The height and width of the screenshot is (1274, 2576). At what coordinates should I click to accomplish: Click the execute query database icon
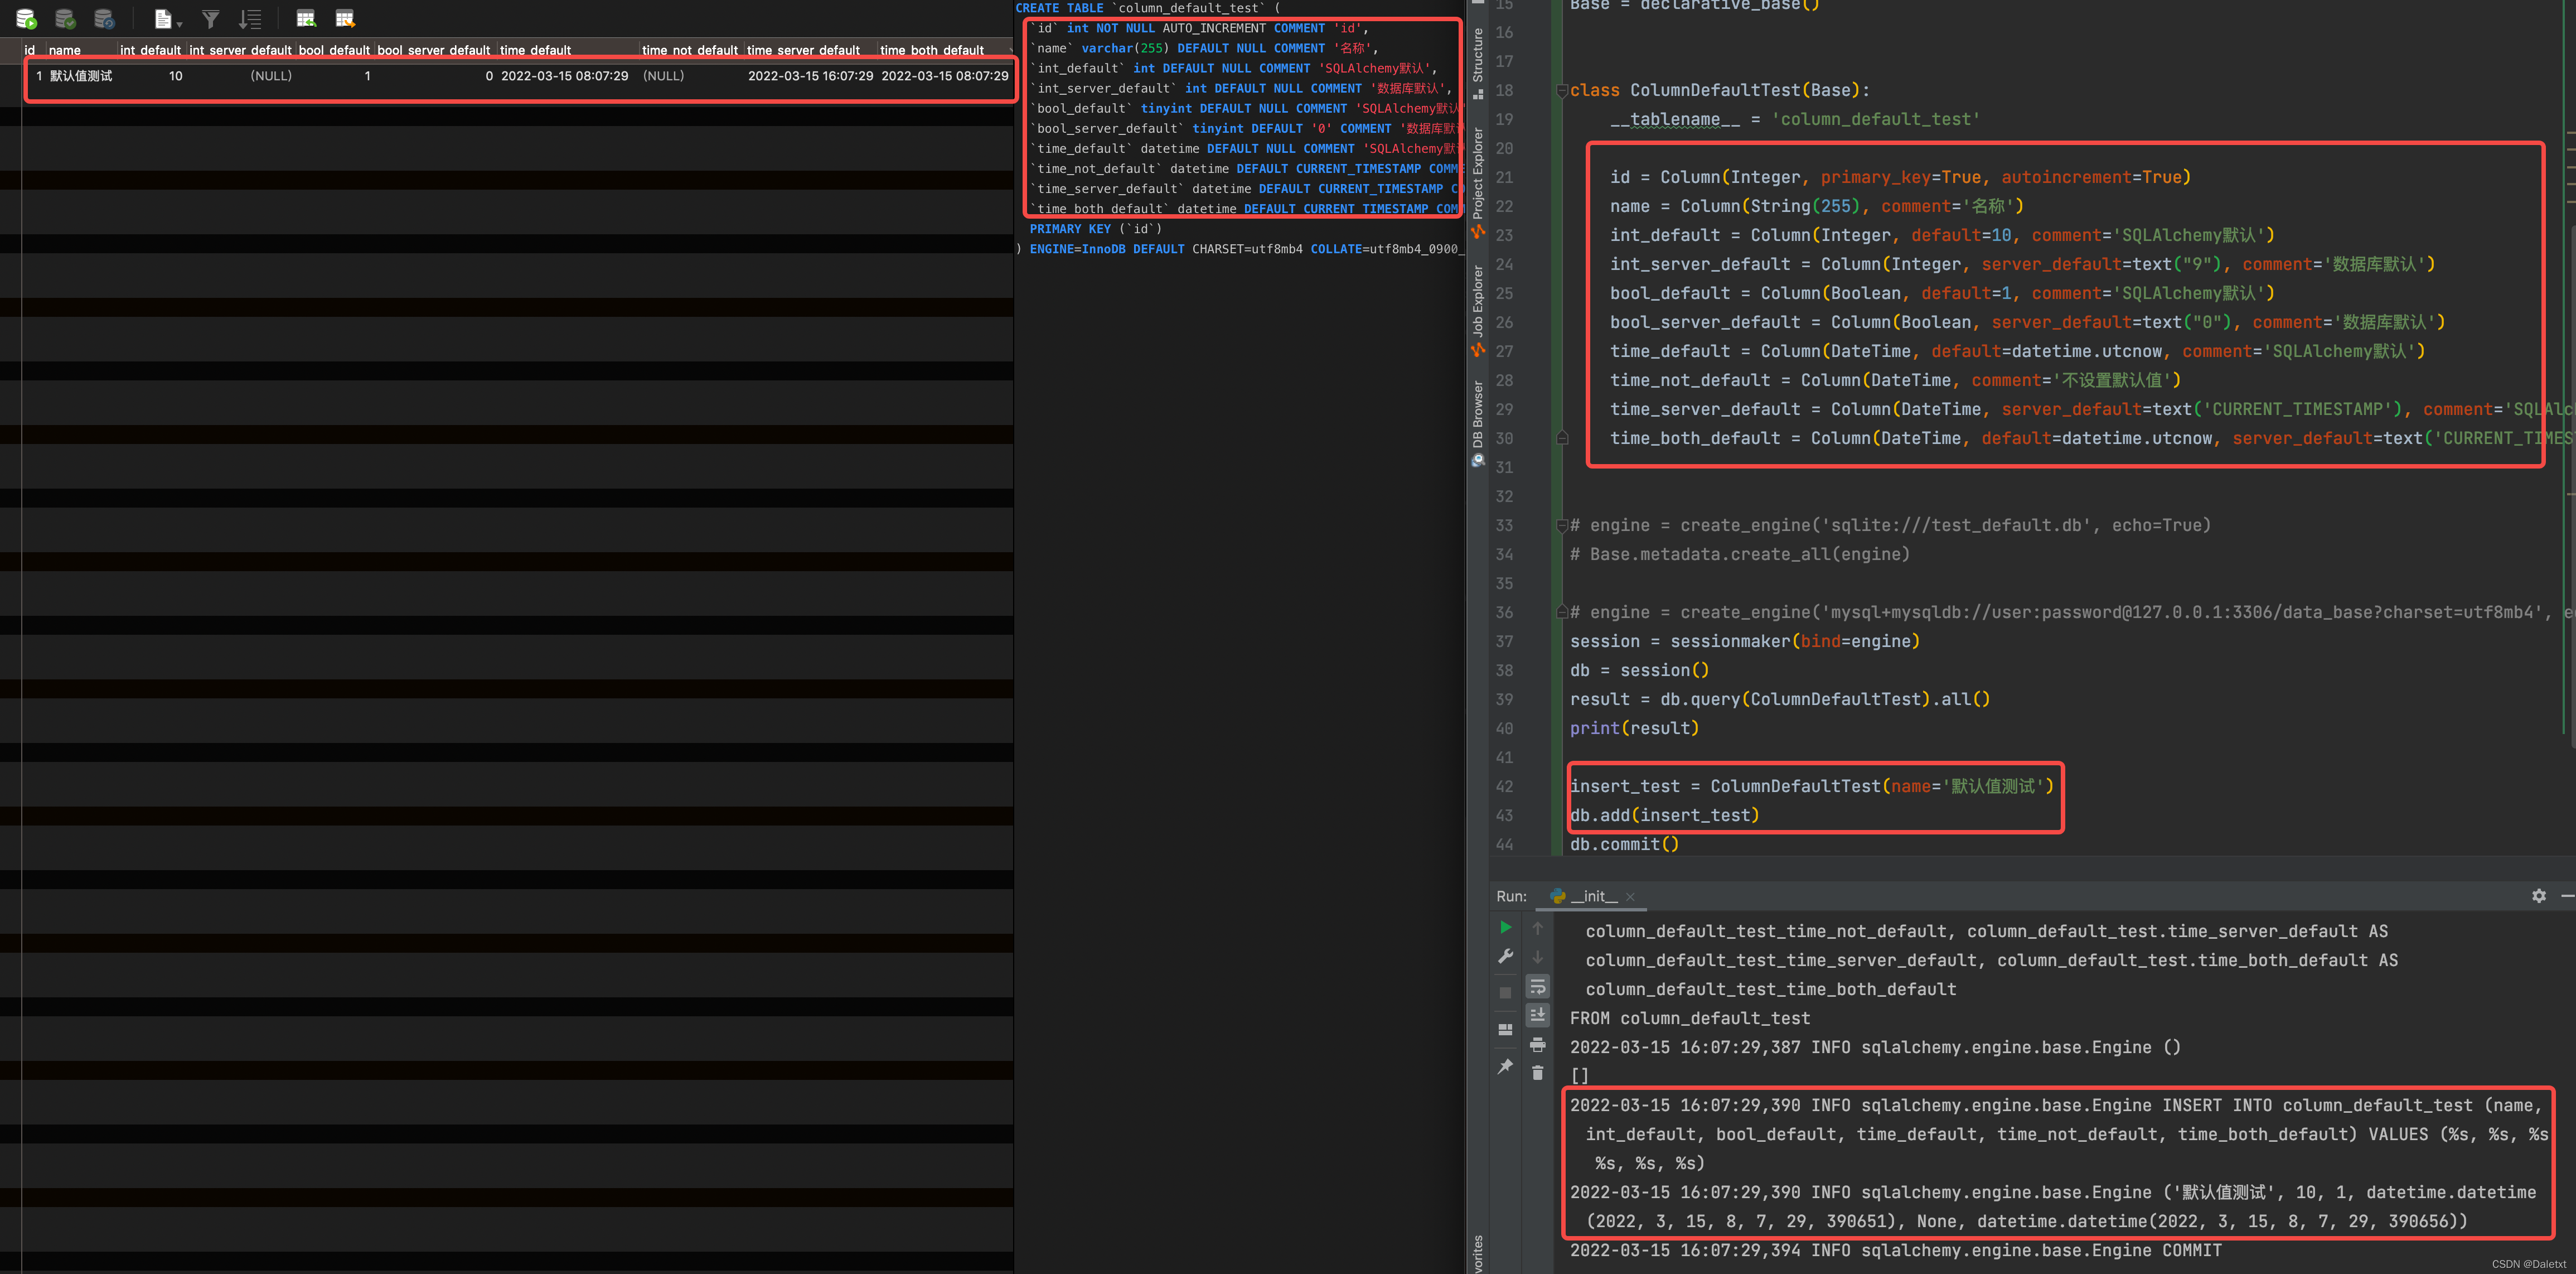pos(27,19)
